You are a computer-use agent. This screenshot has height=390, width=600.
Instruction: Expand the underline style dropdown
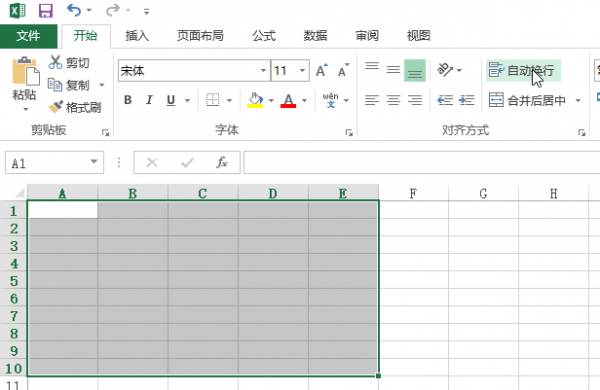tap(188, 101)
